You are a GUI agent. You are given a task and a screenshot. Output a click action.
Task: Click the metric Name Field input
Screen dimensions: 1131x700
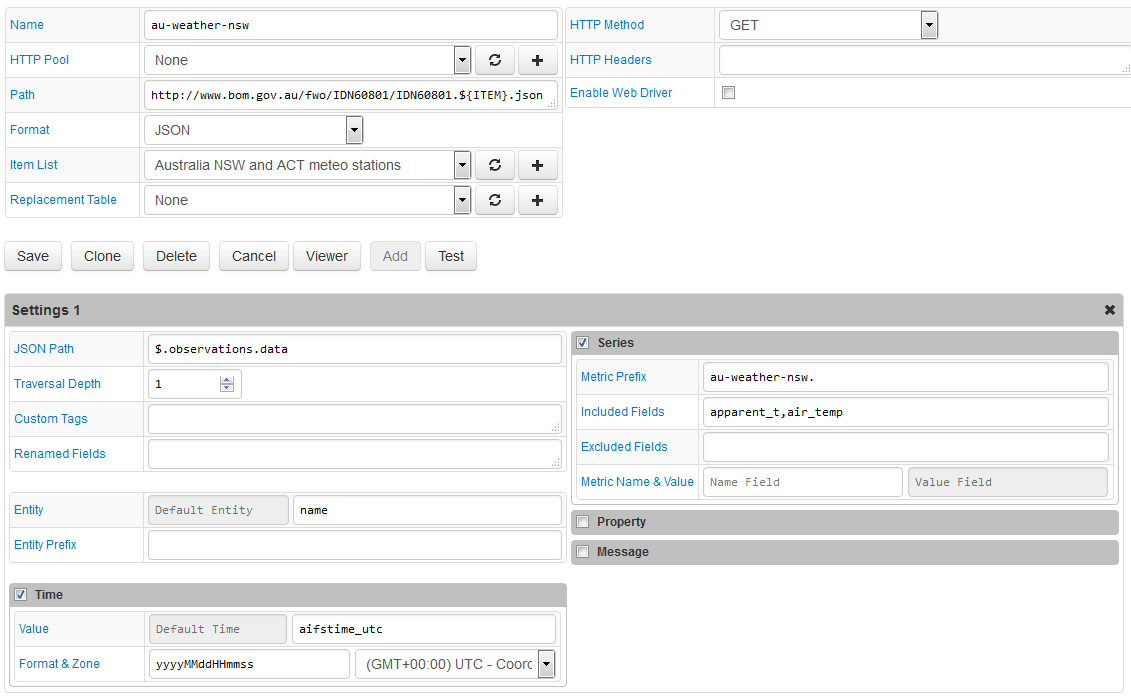tap(803, 482)
